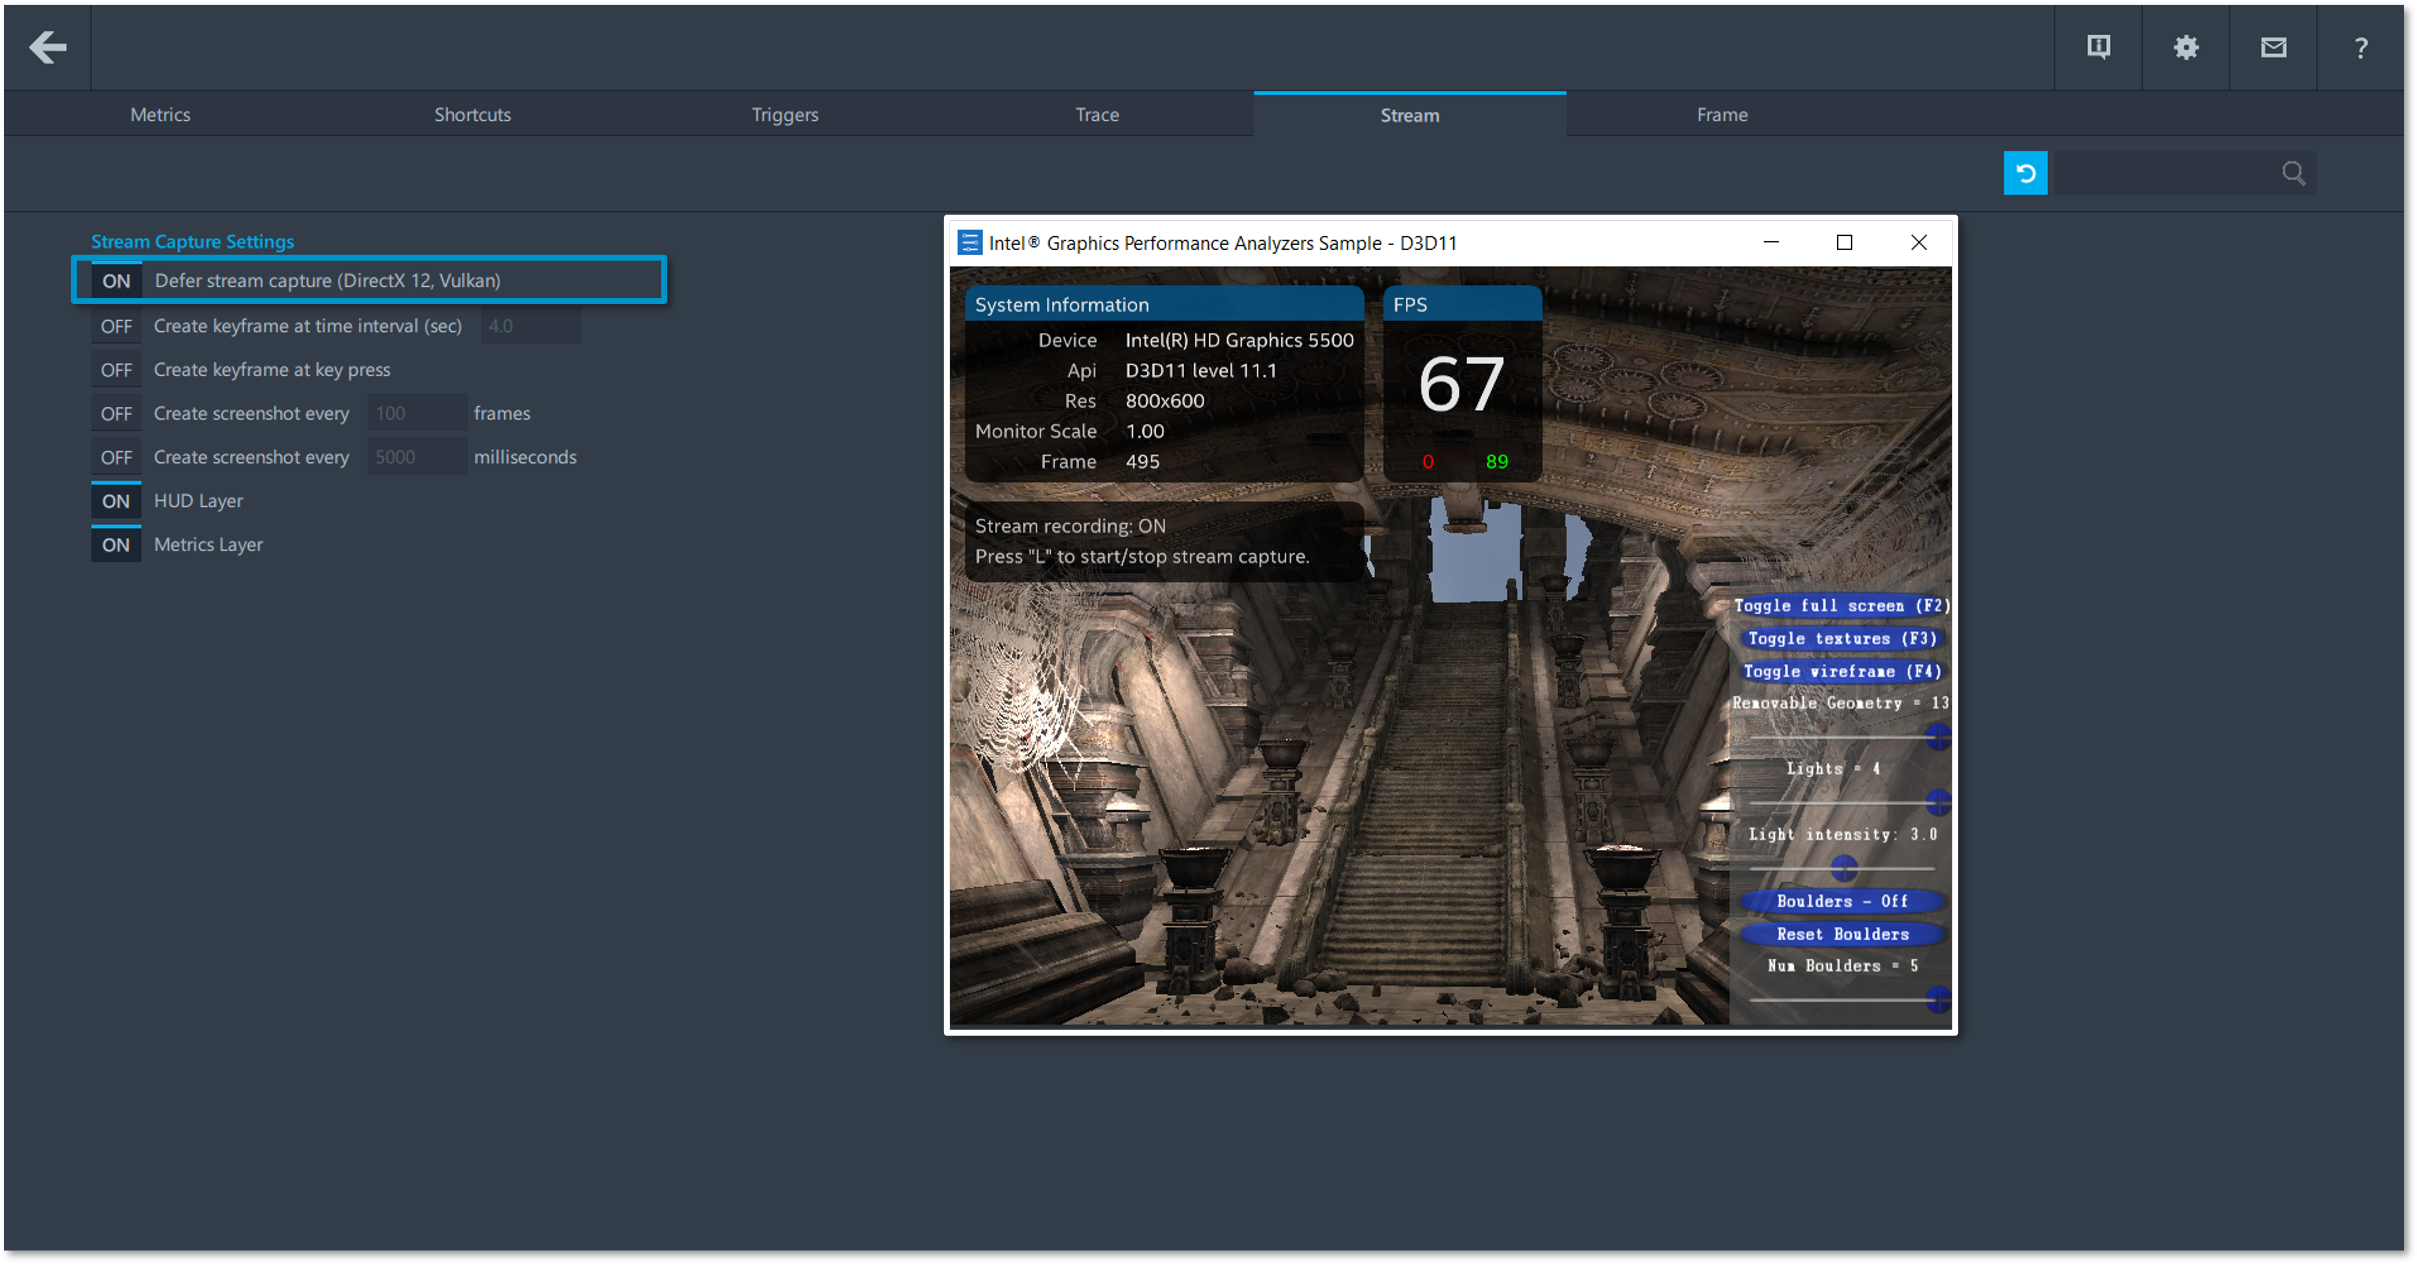Enable Create keyframe at key press
This screenshot has width=2417, height=1264.
(116, 370)
